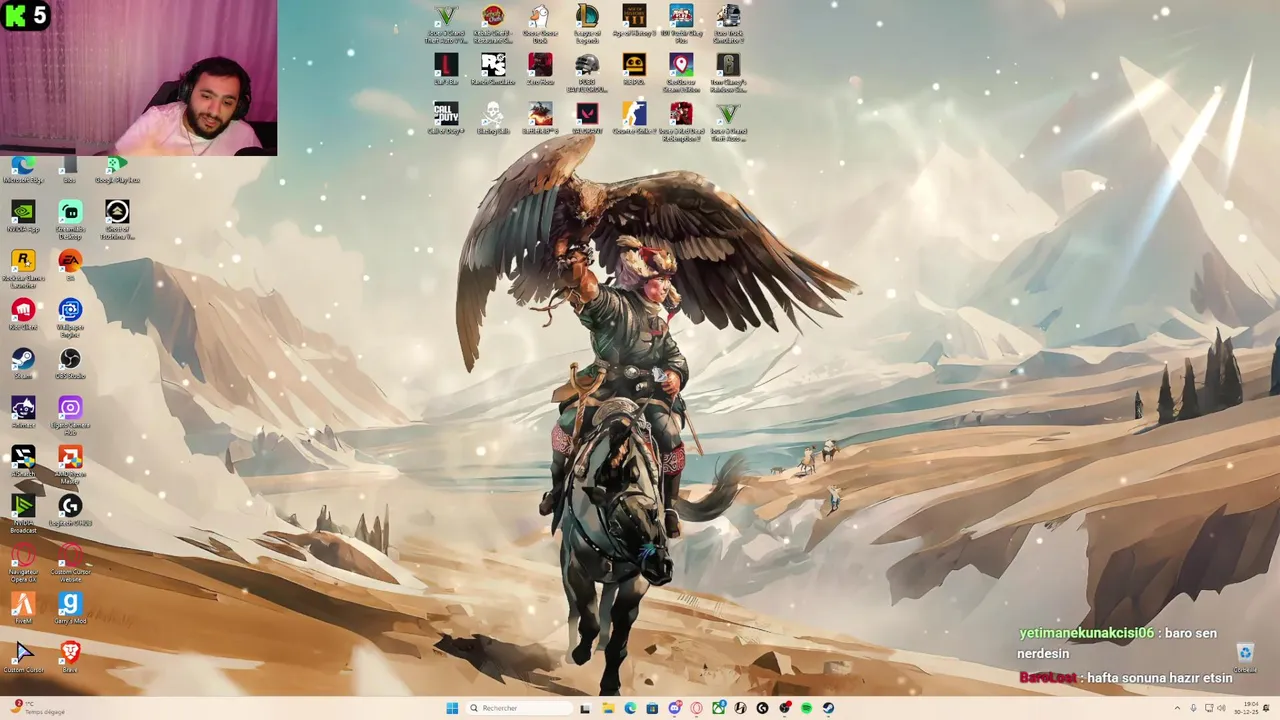The height and width of the screenshot is (720, 1280).
Task: Open Microsoft Edge desktop shortcut
Action: (23, 170)
